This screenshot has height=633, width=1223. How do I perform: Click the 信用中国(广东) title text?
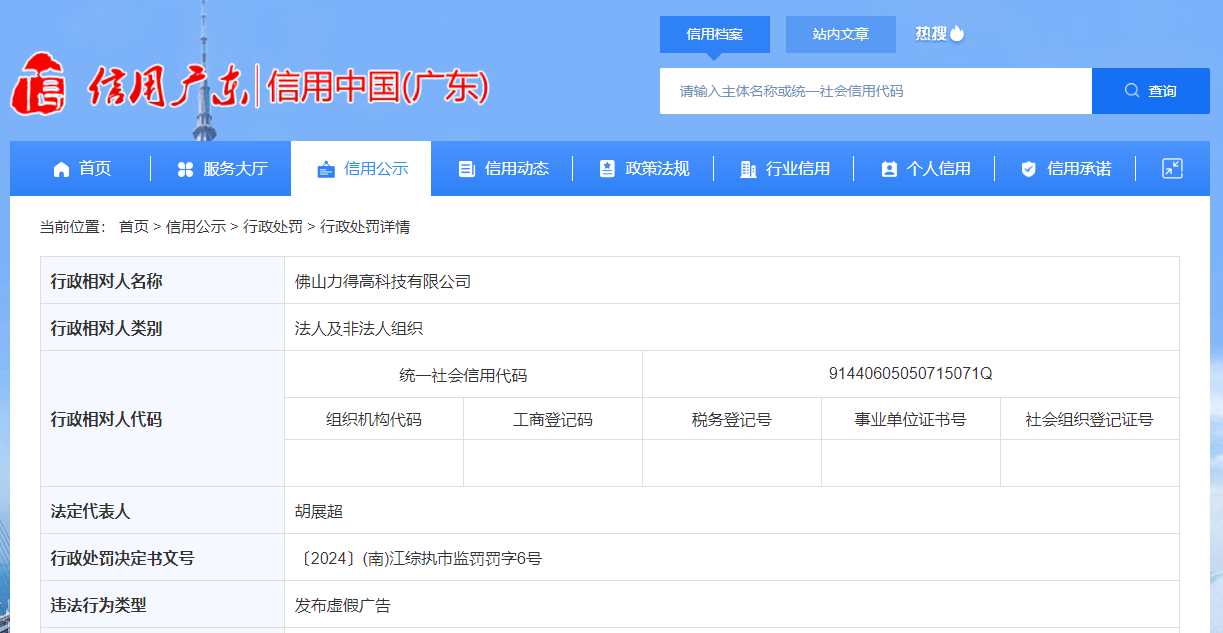[x=378, y=87]
